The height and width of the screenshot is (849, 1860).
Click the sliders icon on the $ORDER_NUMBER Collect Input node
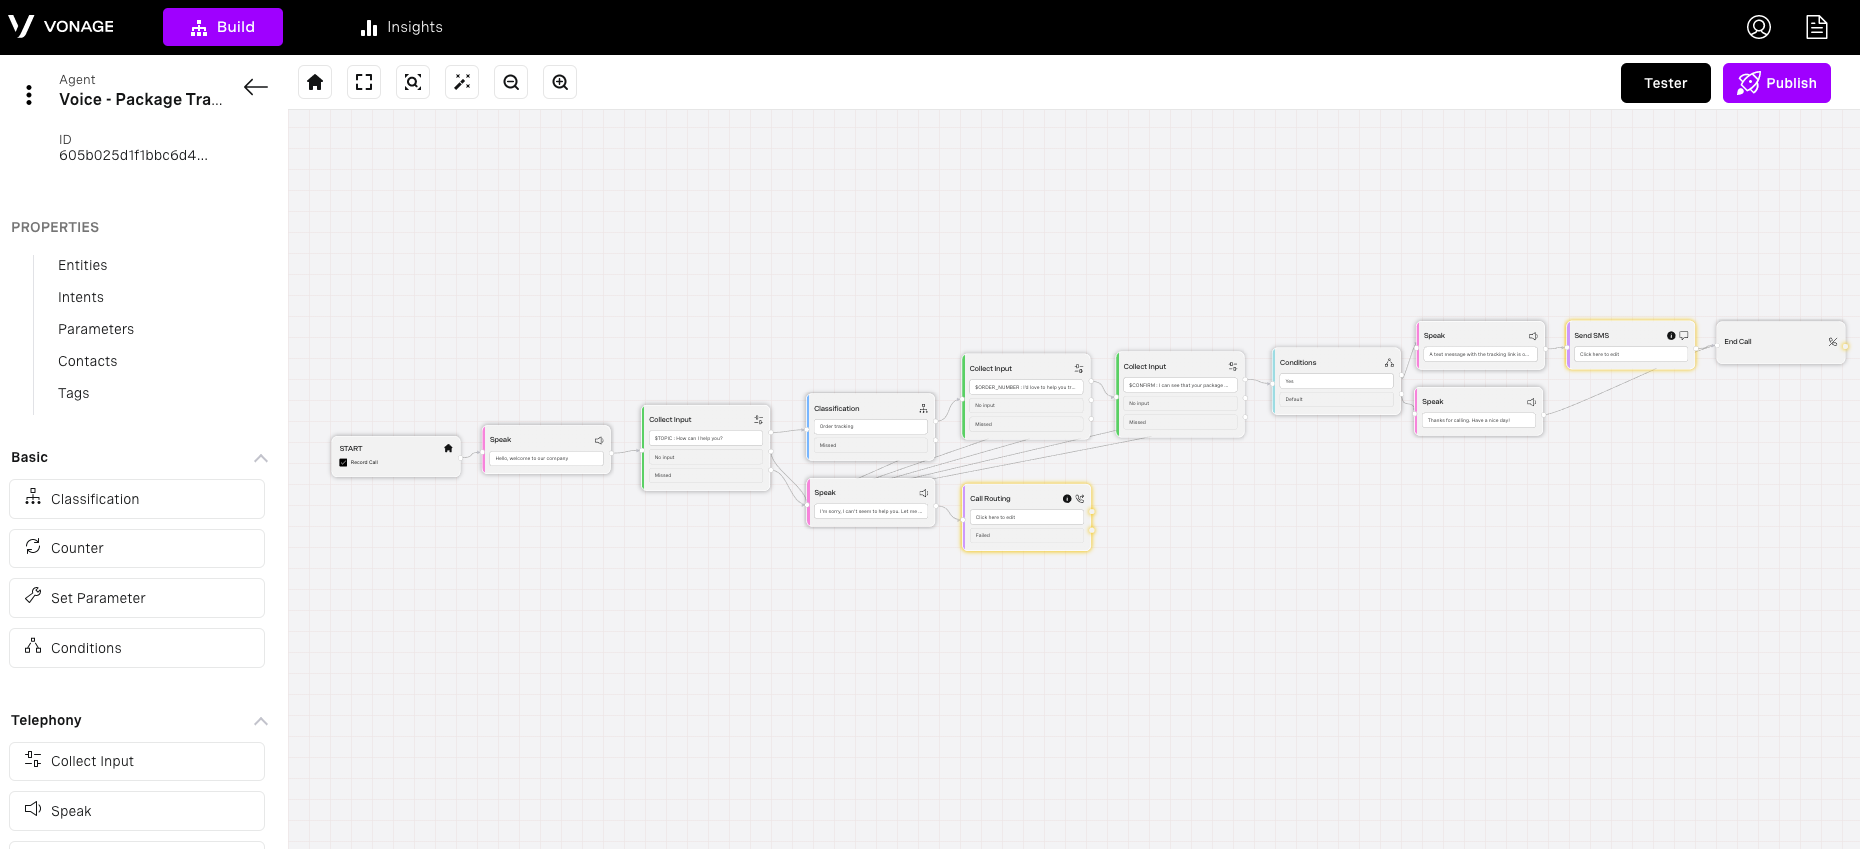[1078, 368]
